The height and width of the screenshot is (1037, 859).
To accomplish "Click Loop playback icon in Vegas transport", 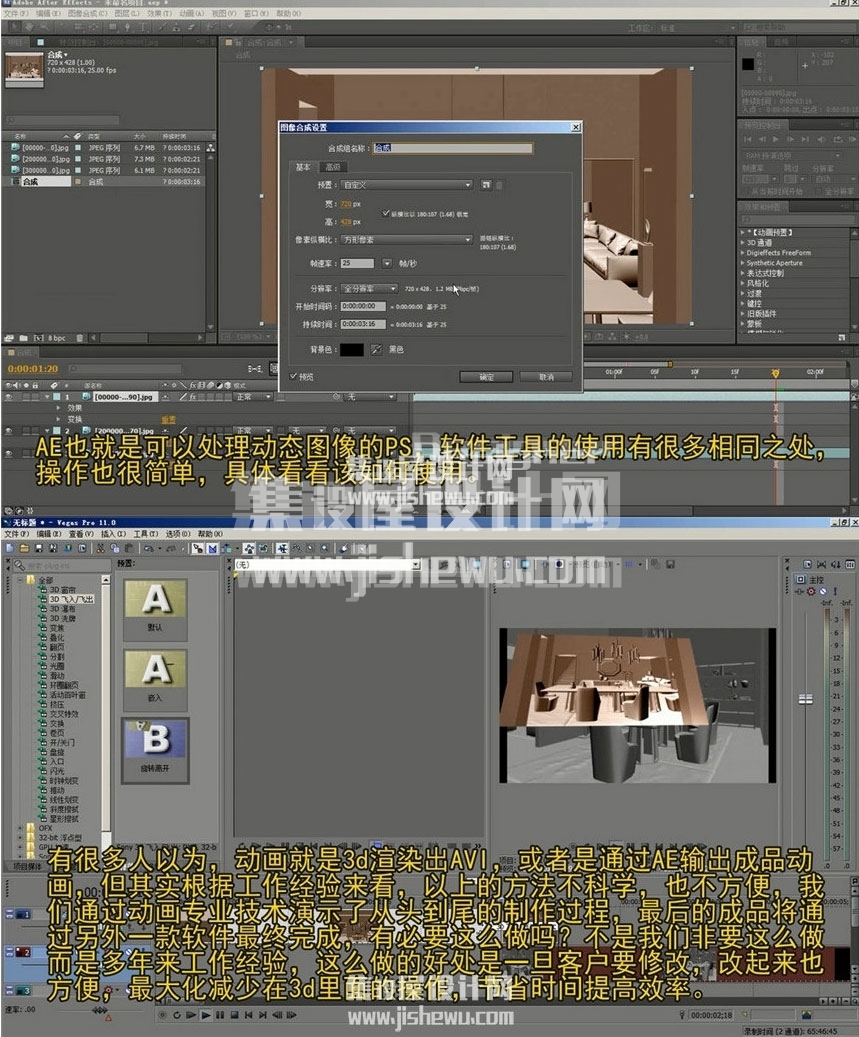I will pyautogui.click(x=177, y=1015).
